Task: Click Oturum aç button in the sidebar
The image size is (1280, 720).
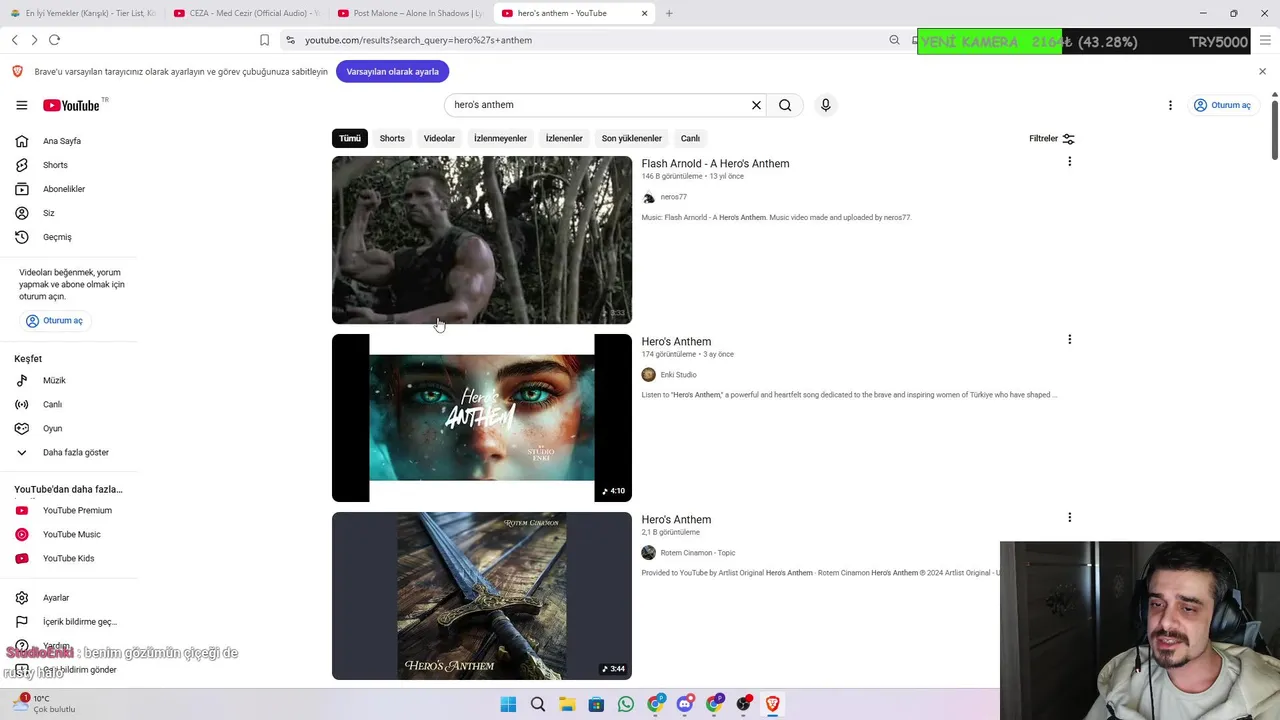Action: point(54,321)
